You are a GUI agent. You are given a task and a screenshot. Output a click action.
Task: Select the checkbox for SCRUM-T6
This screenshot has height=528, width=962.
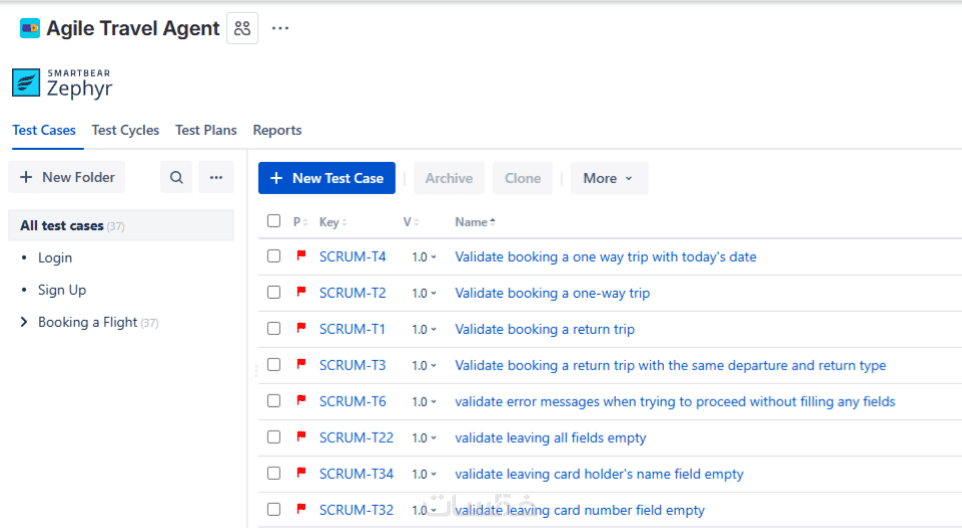pos(274,401)
